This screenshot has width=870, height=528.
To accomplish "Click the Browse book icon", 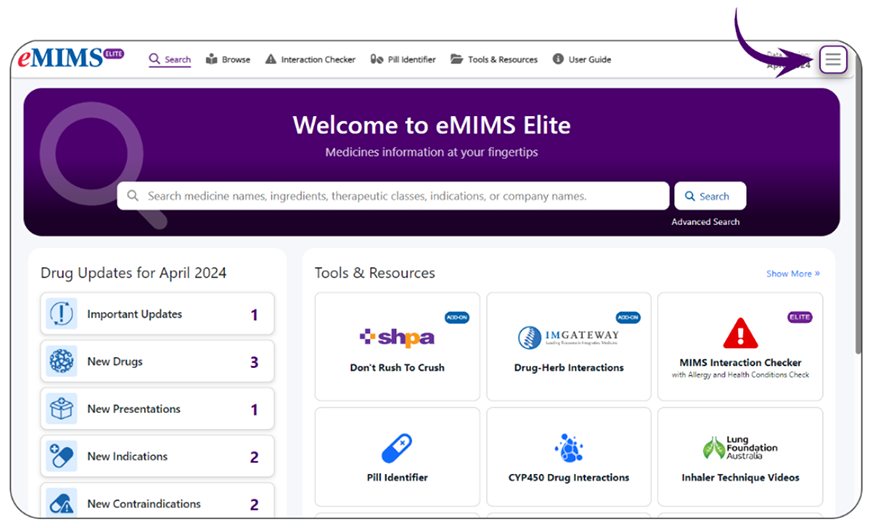I will click(x=211, y=59).
